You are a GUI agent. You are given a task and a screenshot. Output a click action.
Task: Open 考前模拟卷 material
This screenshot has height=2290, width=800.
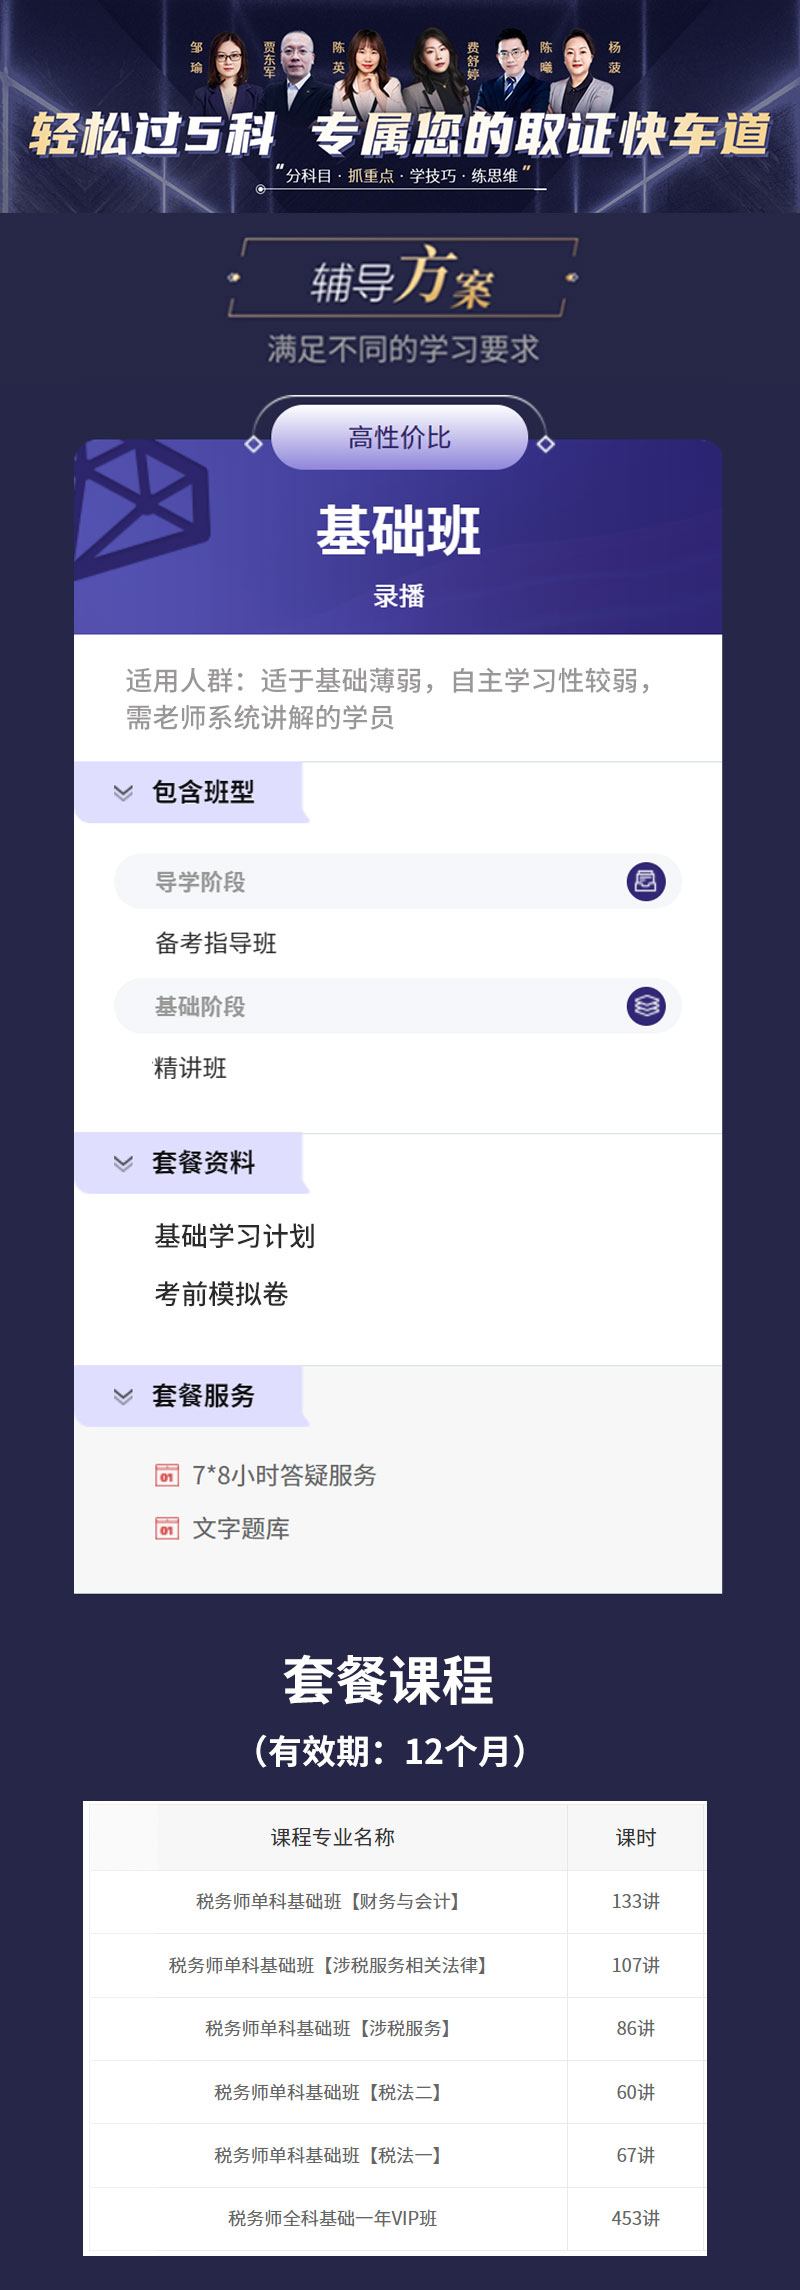click(221, 1294)
